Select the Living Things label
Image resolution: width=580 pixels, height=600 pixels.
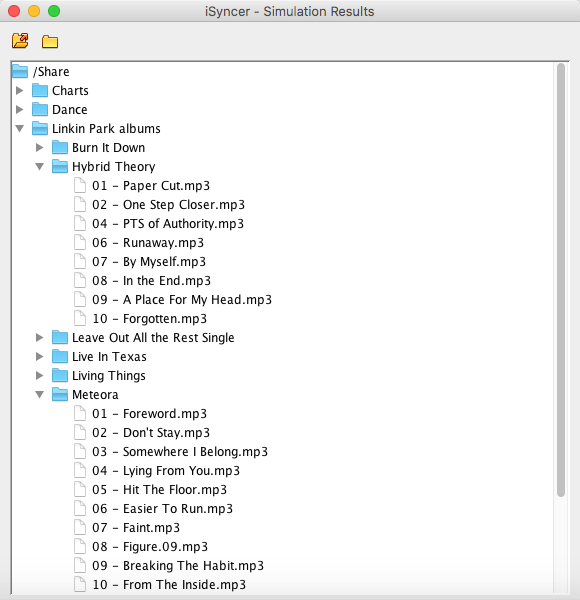pyautogui.click(x=109, y=376)
